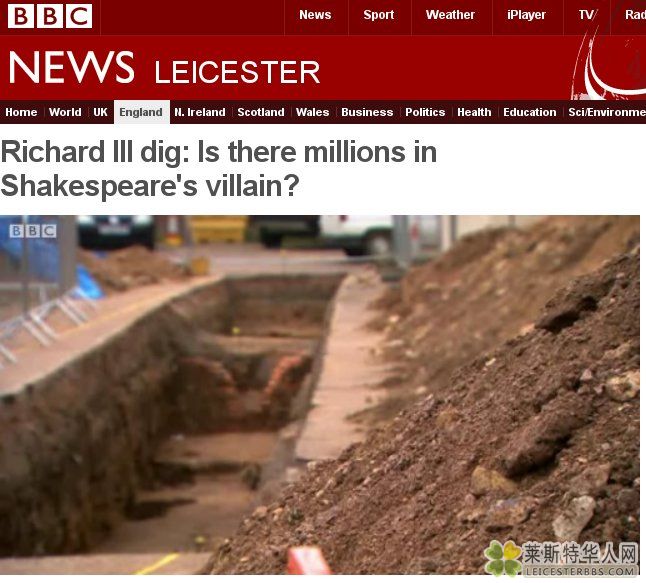646x583 pixels.
Task: Click the Richard III dig trench photo
Action: pos(320,395)
